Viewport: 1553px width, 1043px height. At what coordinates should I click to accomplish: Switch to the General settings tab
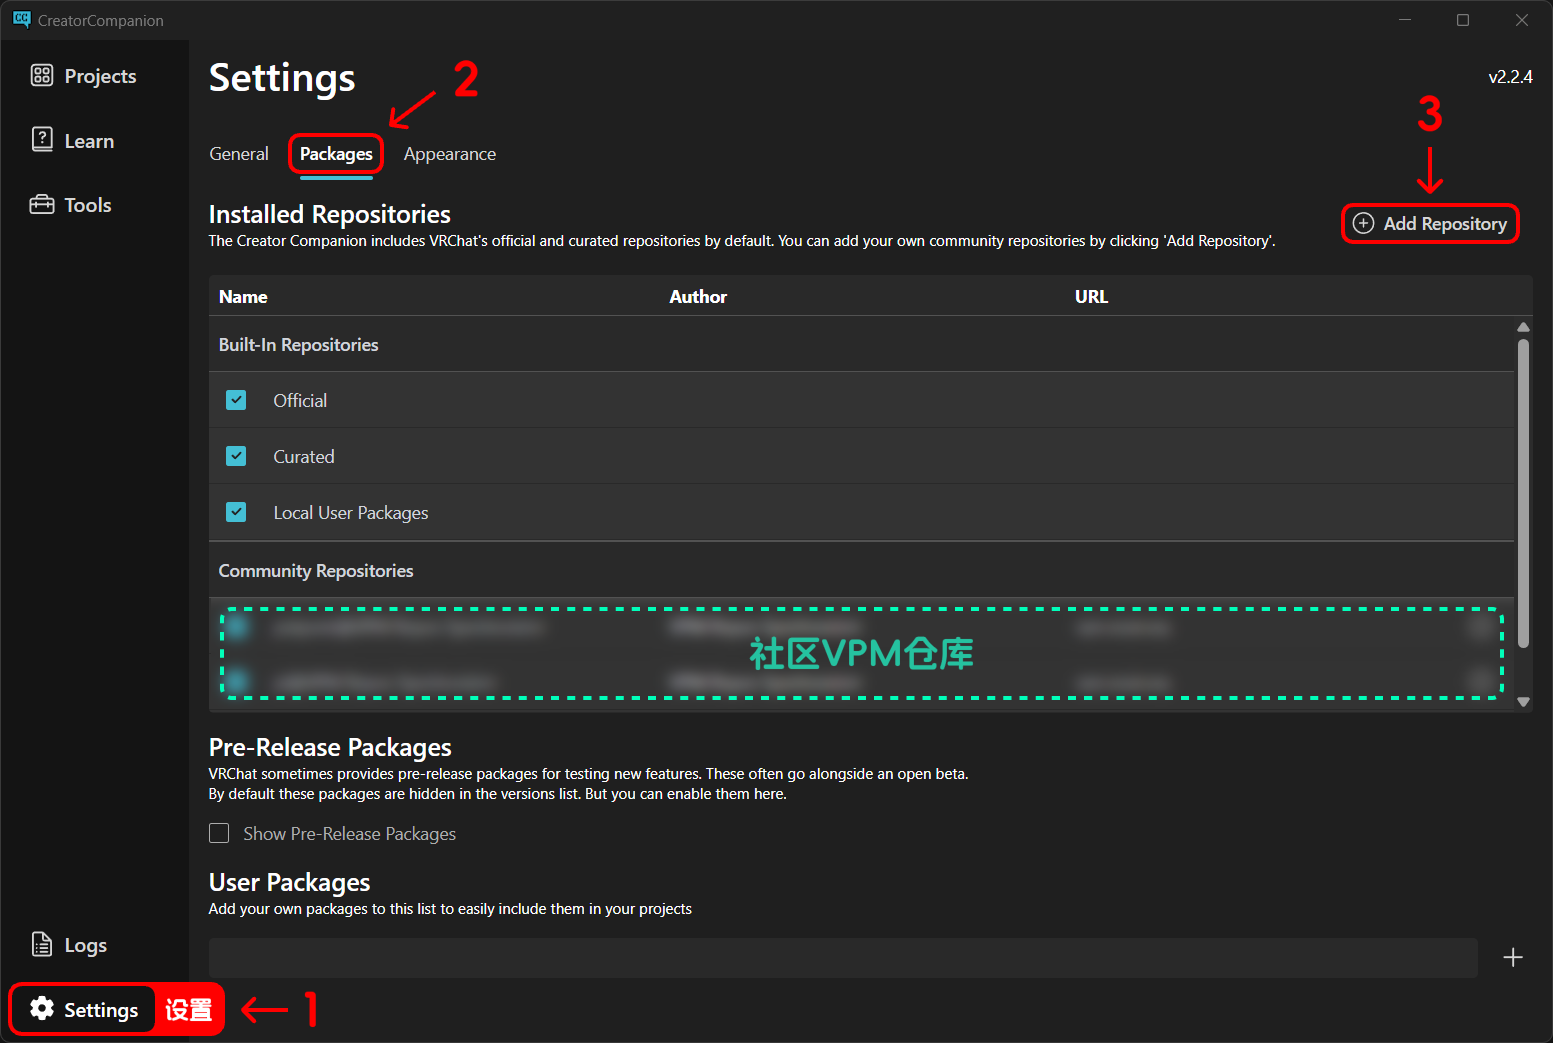(x=239, y=154)
